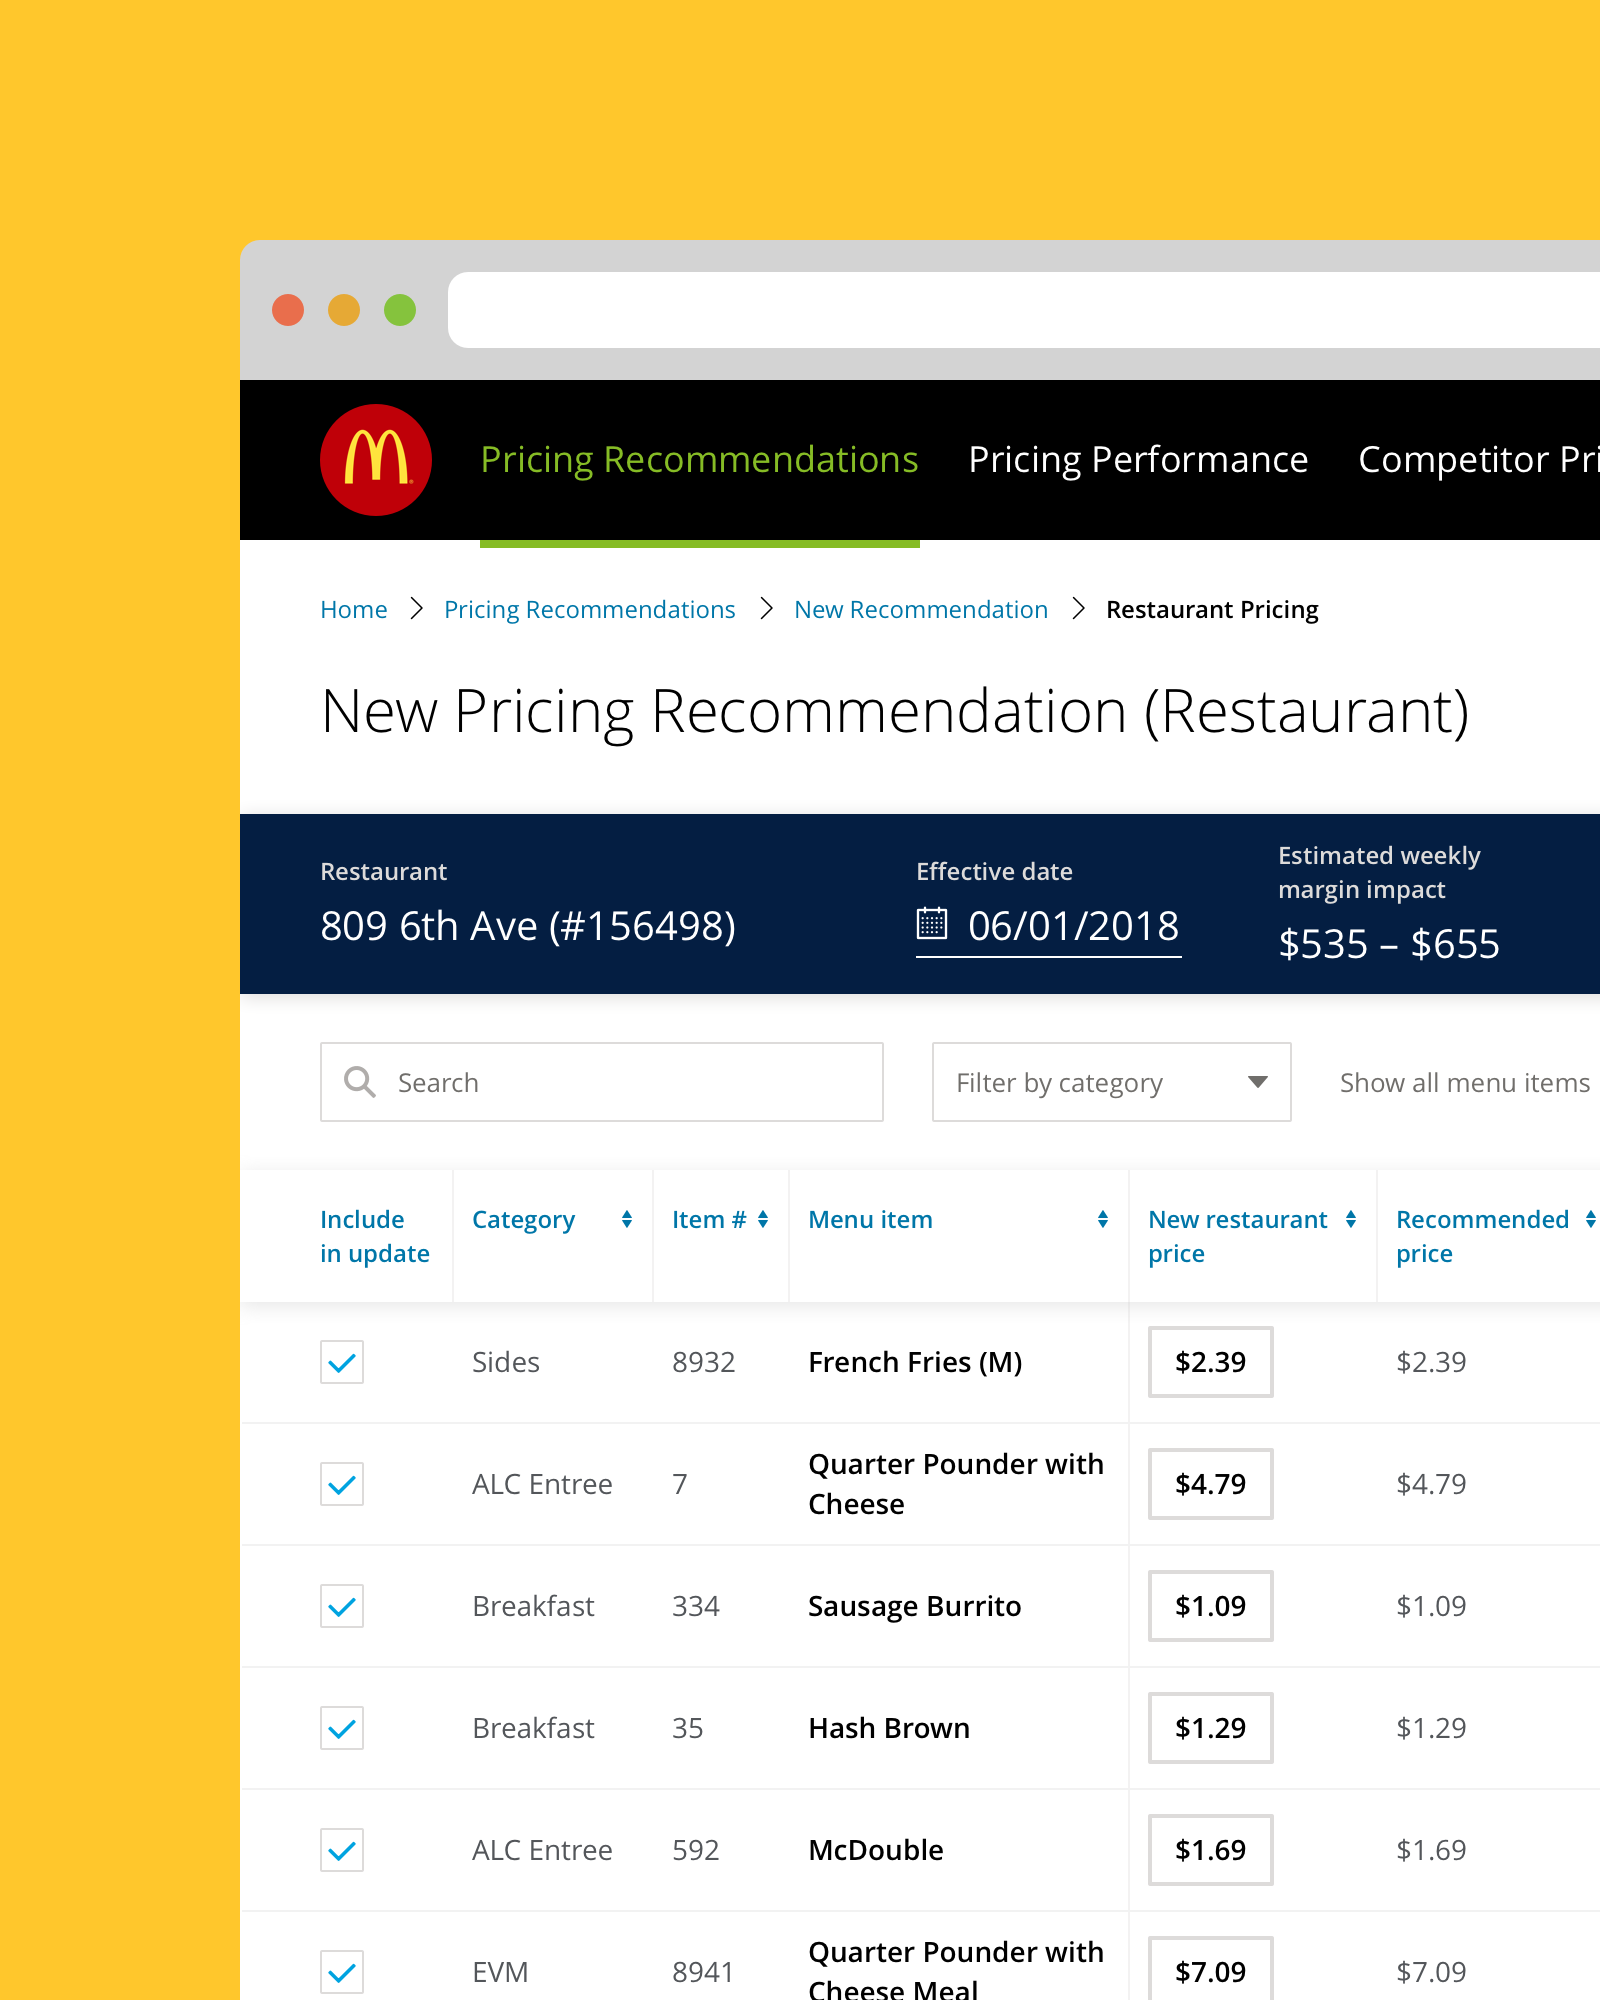This screenshot has width=1600, height=2000.
Task: Click the search magnifier icon
Action: 359,1082
